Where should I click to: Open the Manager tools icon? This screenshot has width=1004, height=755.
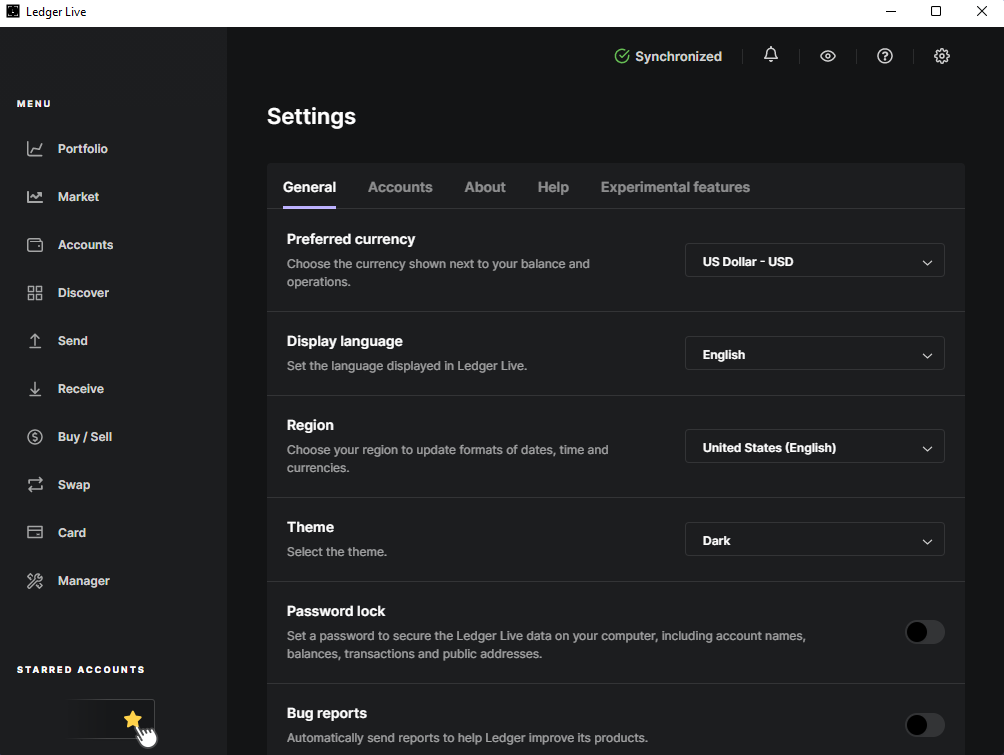pos(35,581)
